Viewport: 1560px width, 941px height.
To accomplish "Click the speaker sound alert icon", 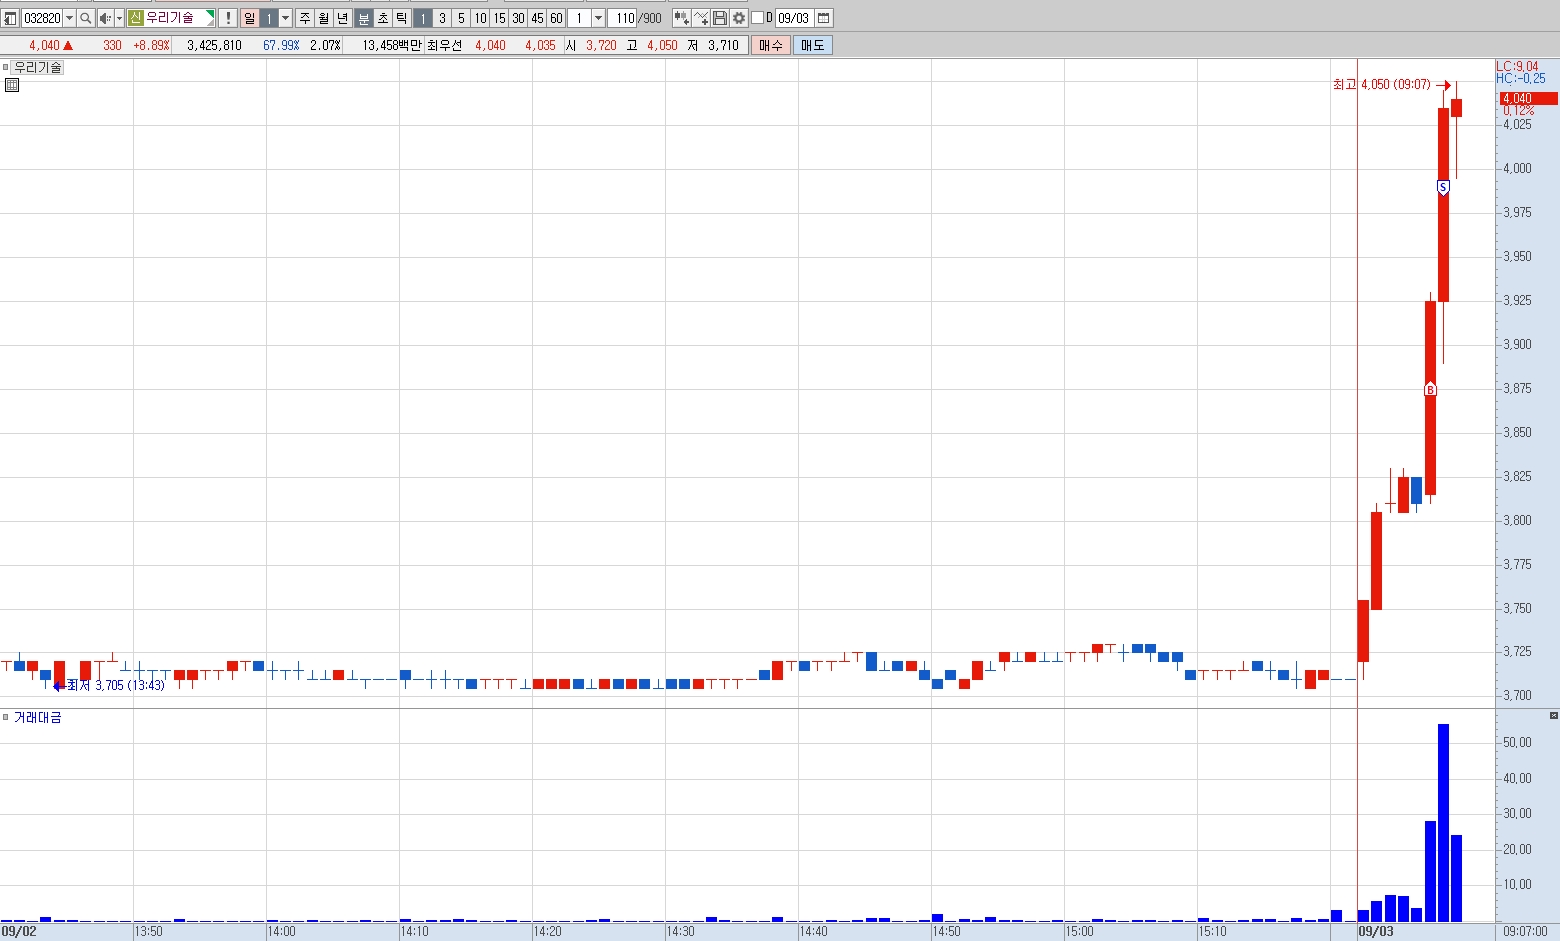I will 105,18.
